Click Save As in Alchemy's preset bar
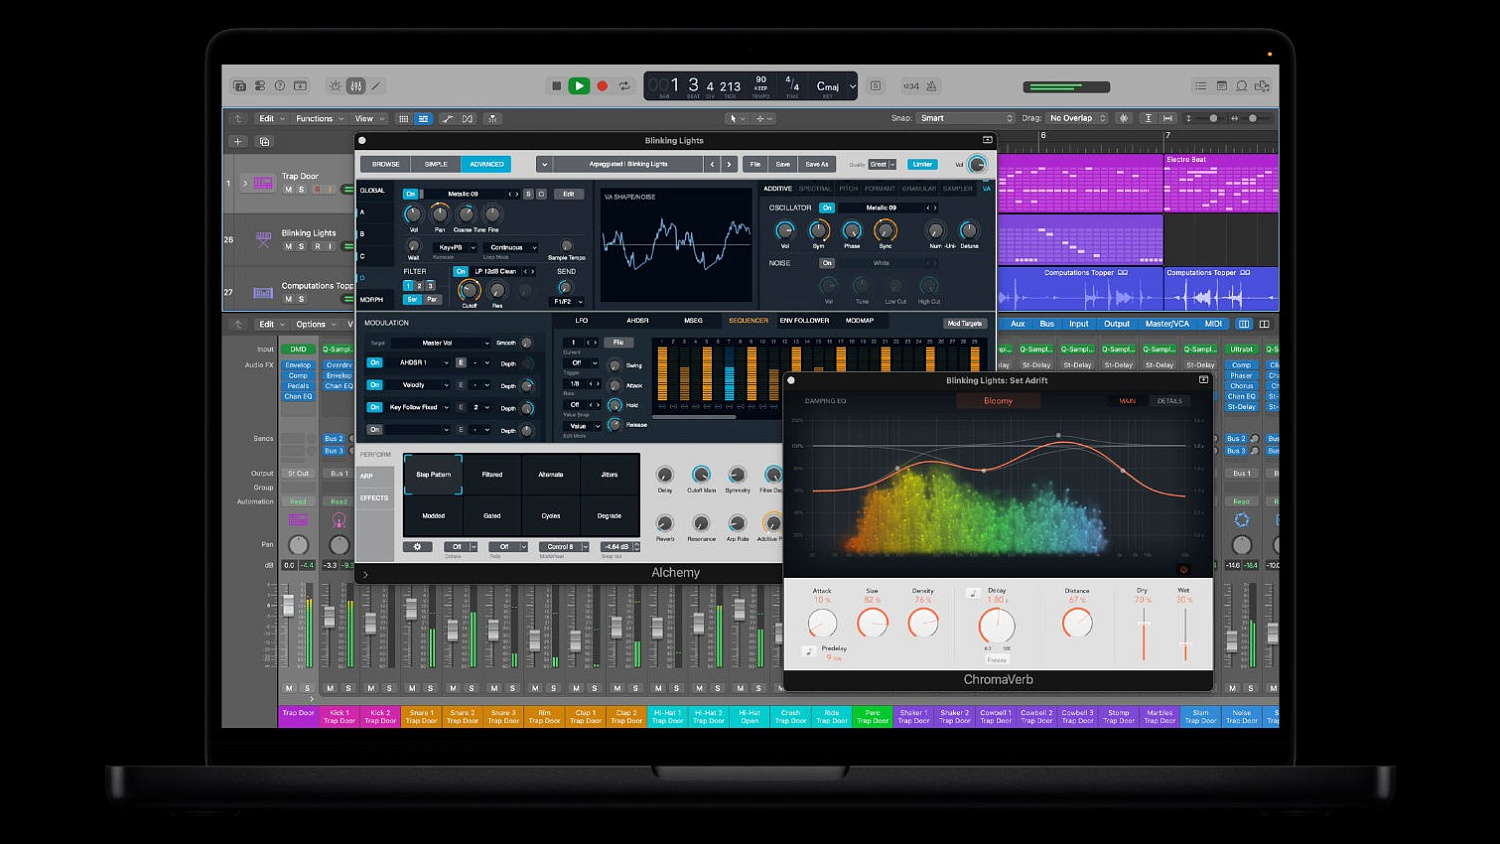 click(817, 164)
